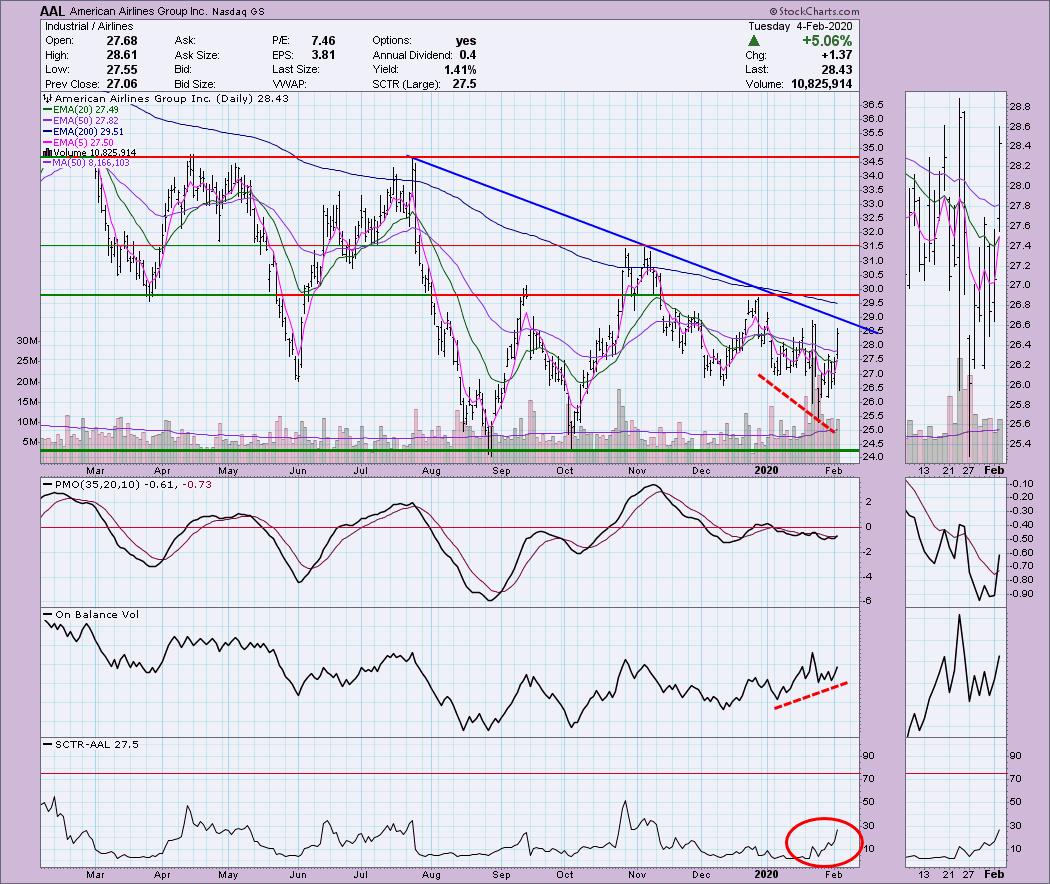Click the 2020 year label on price chart axis
The width and height of the screenshot is (1050, 884).
(x=766, y=471)
